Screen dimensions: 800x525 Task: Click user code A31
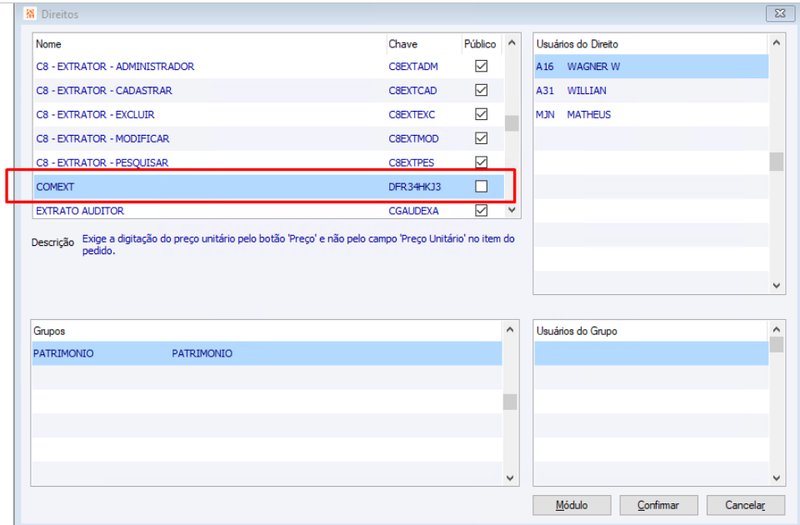tap(545, 90)
